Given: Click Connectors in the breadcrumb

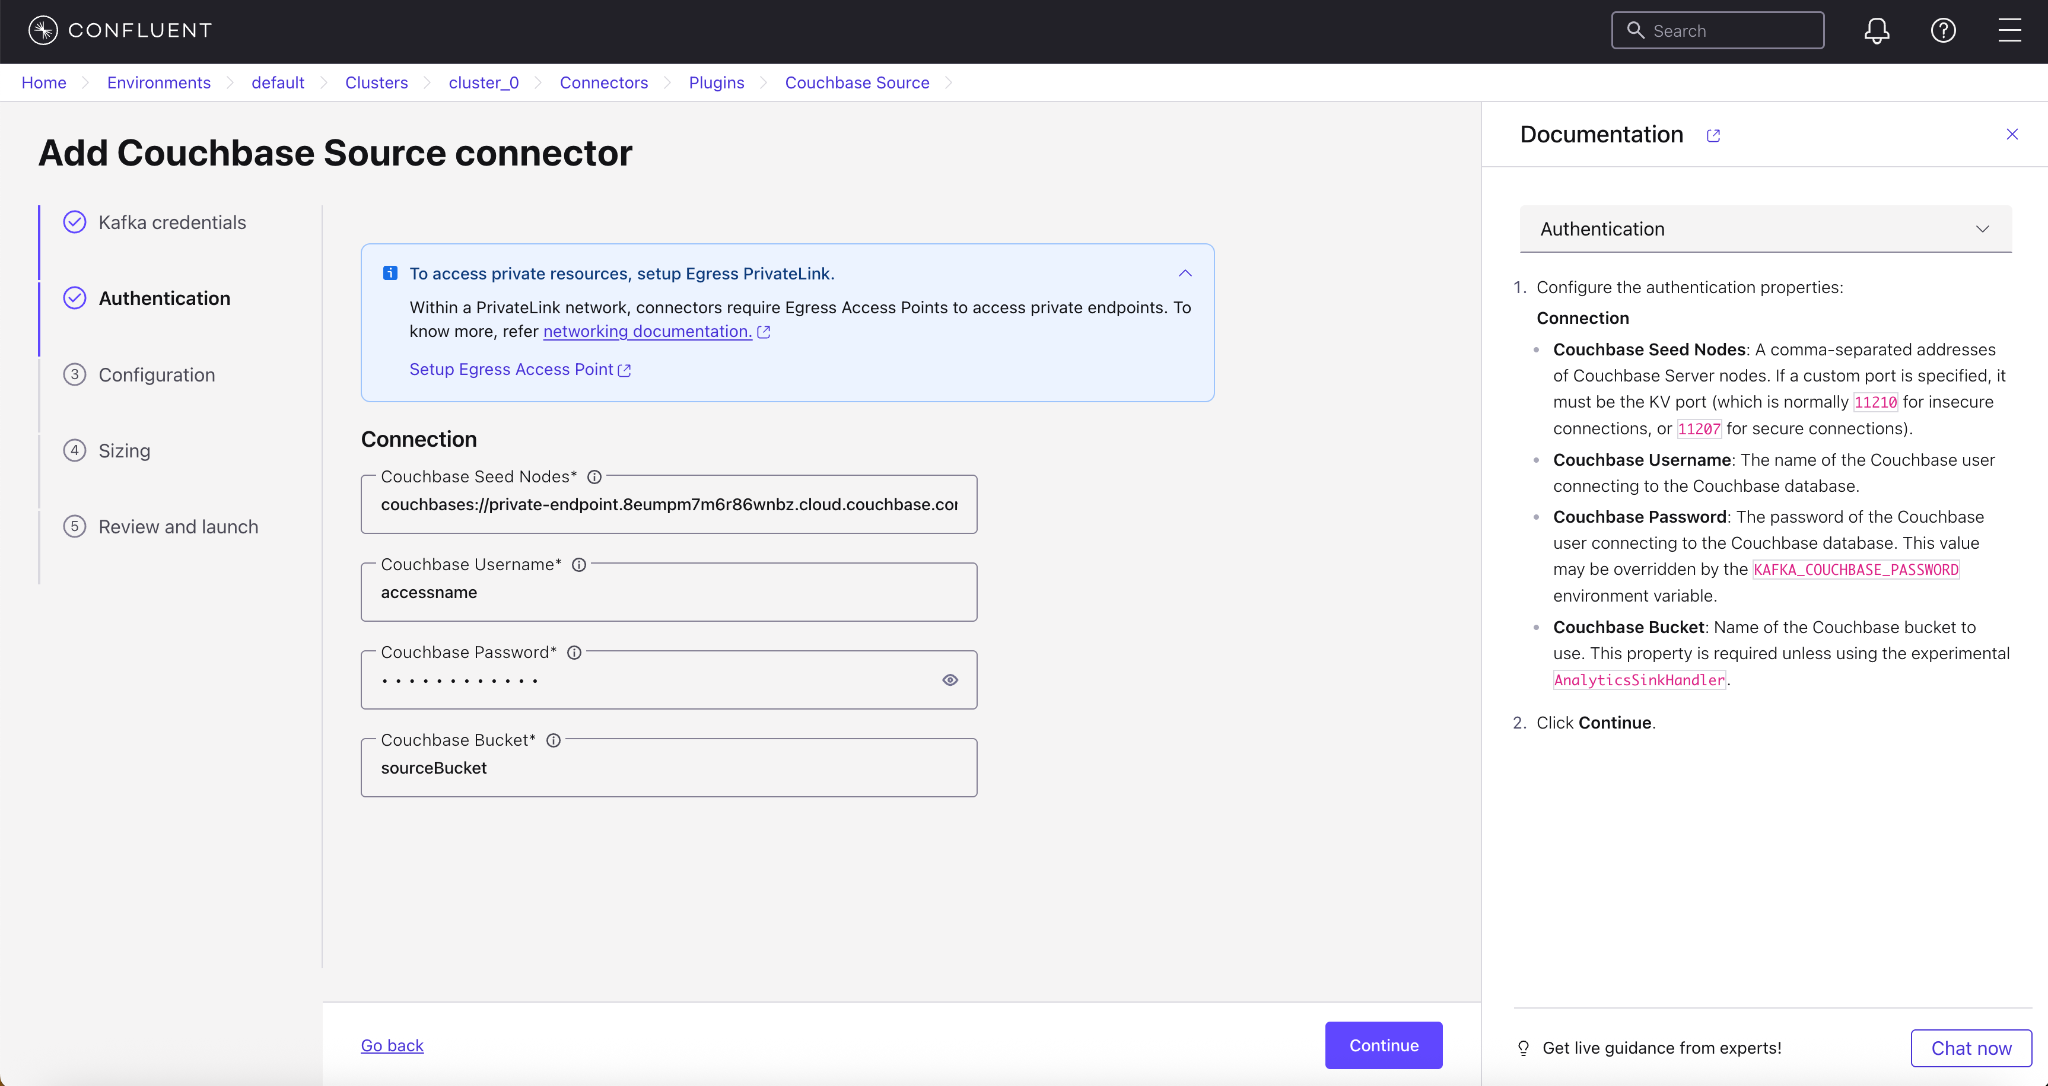Looking at the screenshot, I should [603, 83].
